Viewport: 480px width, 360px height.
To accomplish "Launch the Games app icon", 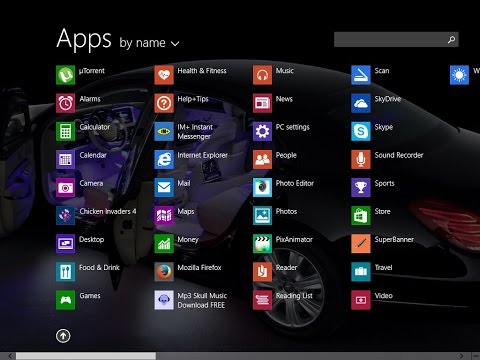I will tap(65, 300).
